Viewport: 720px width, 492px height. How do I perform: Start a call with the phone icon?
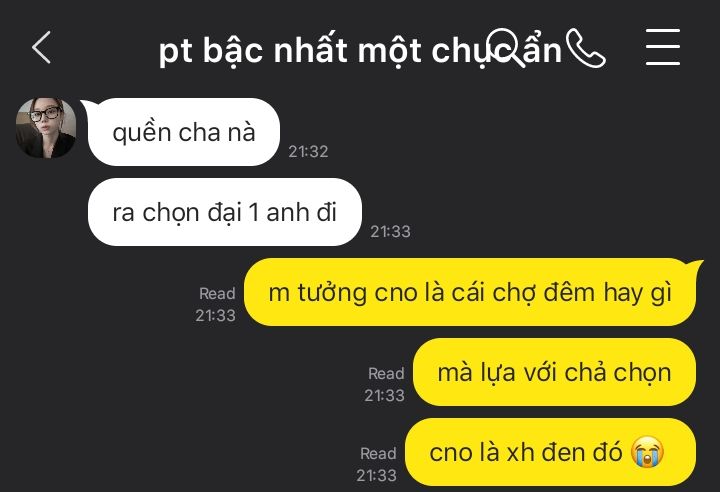pyautogui.click(x=586, y=48)
